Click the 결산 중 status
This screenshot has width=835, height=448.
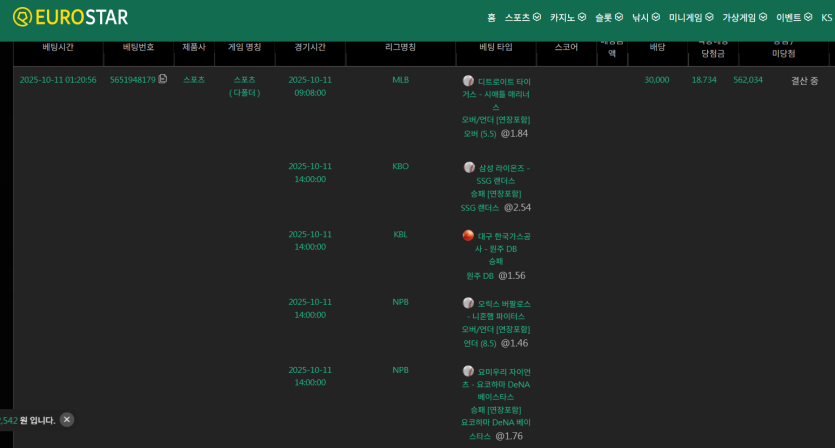(804, 80)
